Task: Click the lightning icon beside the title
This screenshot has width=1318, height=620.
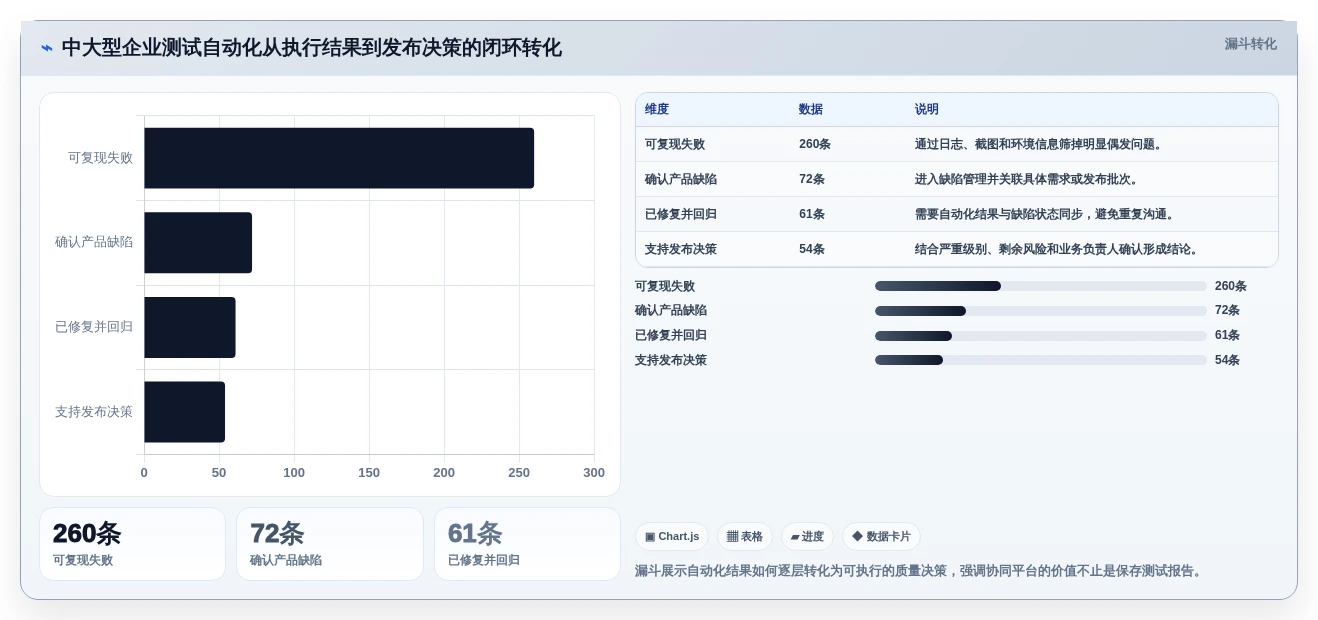Action: tap(47, 48)
